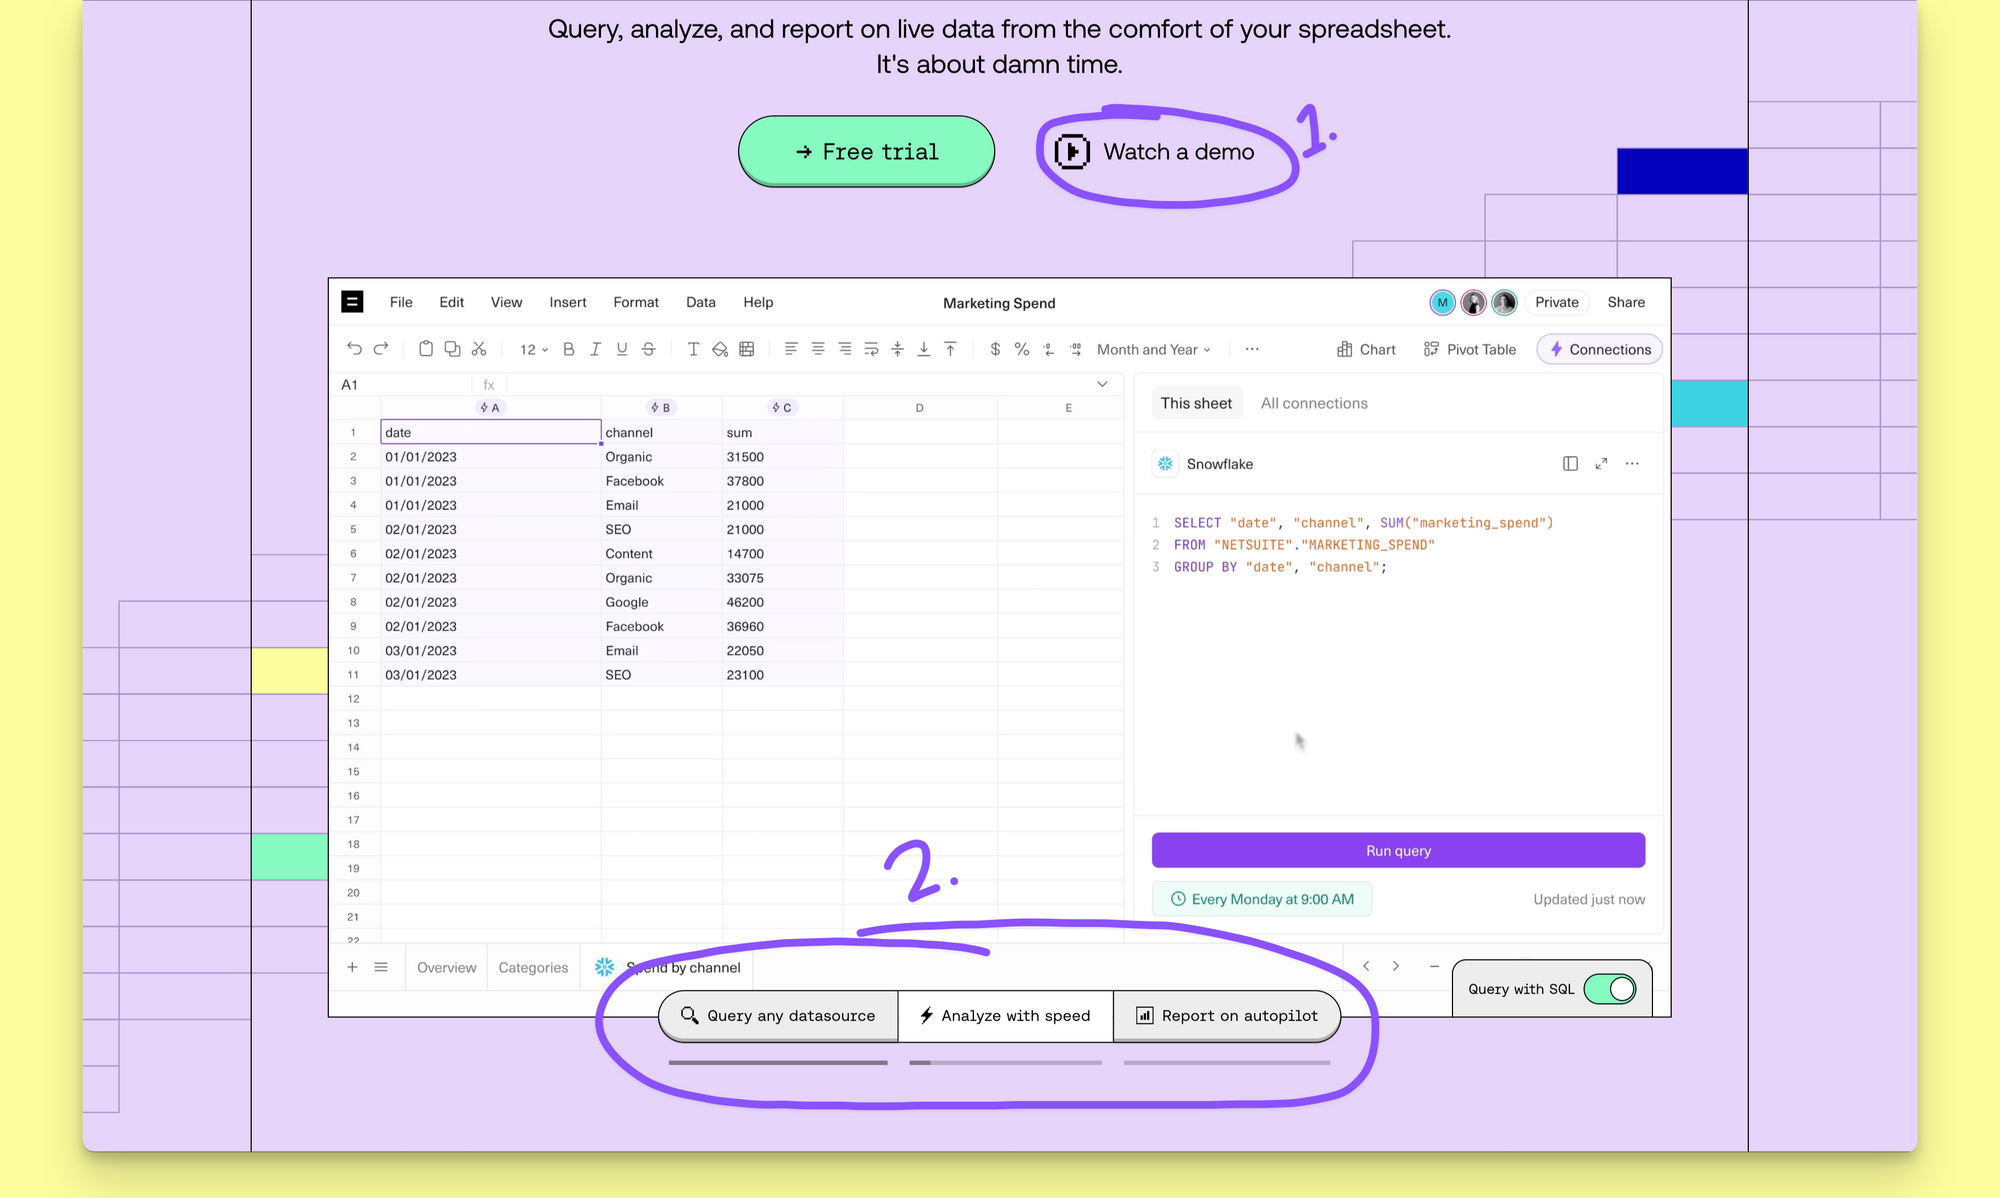This screenshot has height=1198, width=2000.
Task: Open the font size 12 dropdown
Action: [534, 349]
